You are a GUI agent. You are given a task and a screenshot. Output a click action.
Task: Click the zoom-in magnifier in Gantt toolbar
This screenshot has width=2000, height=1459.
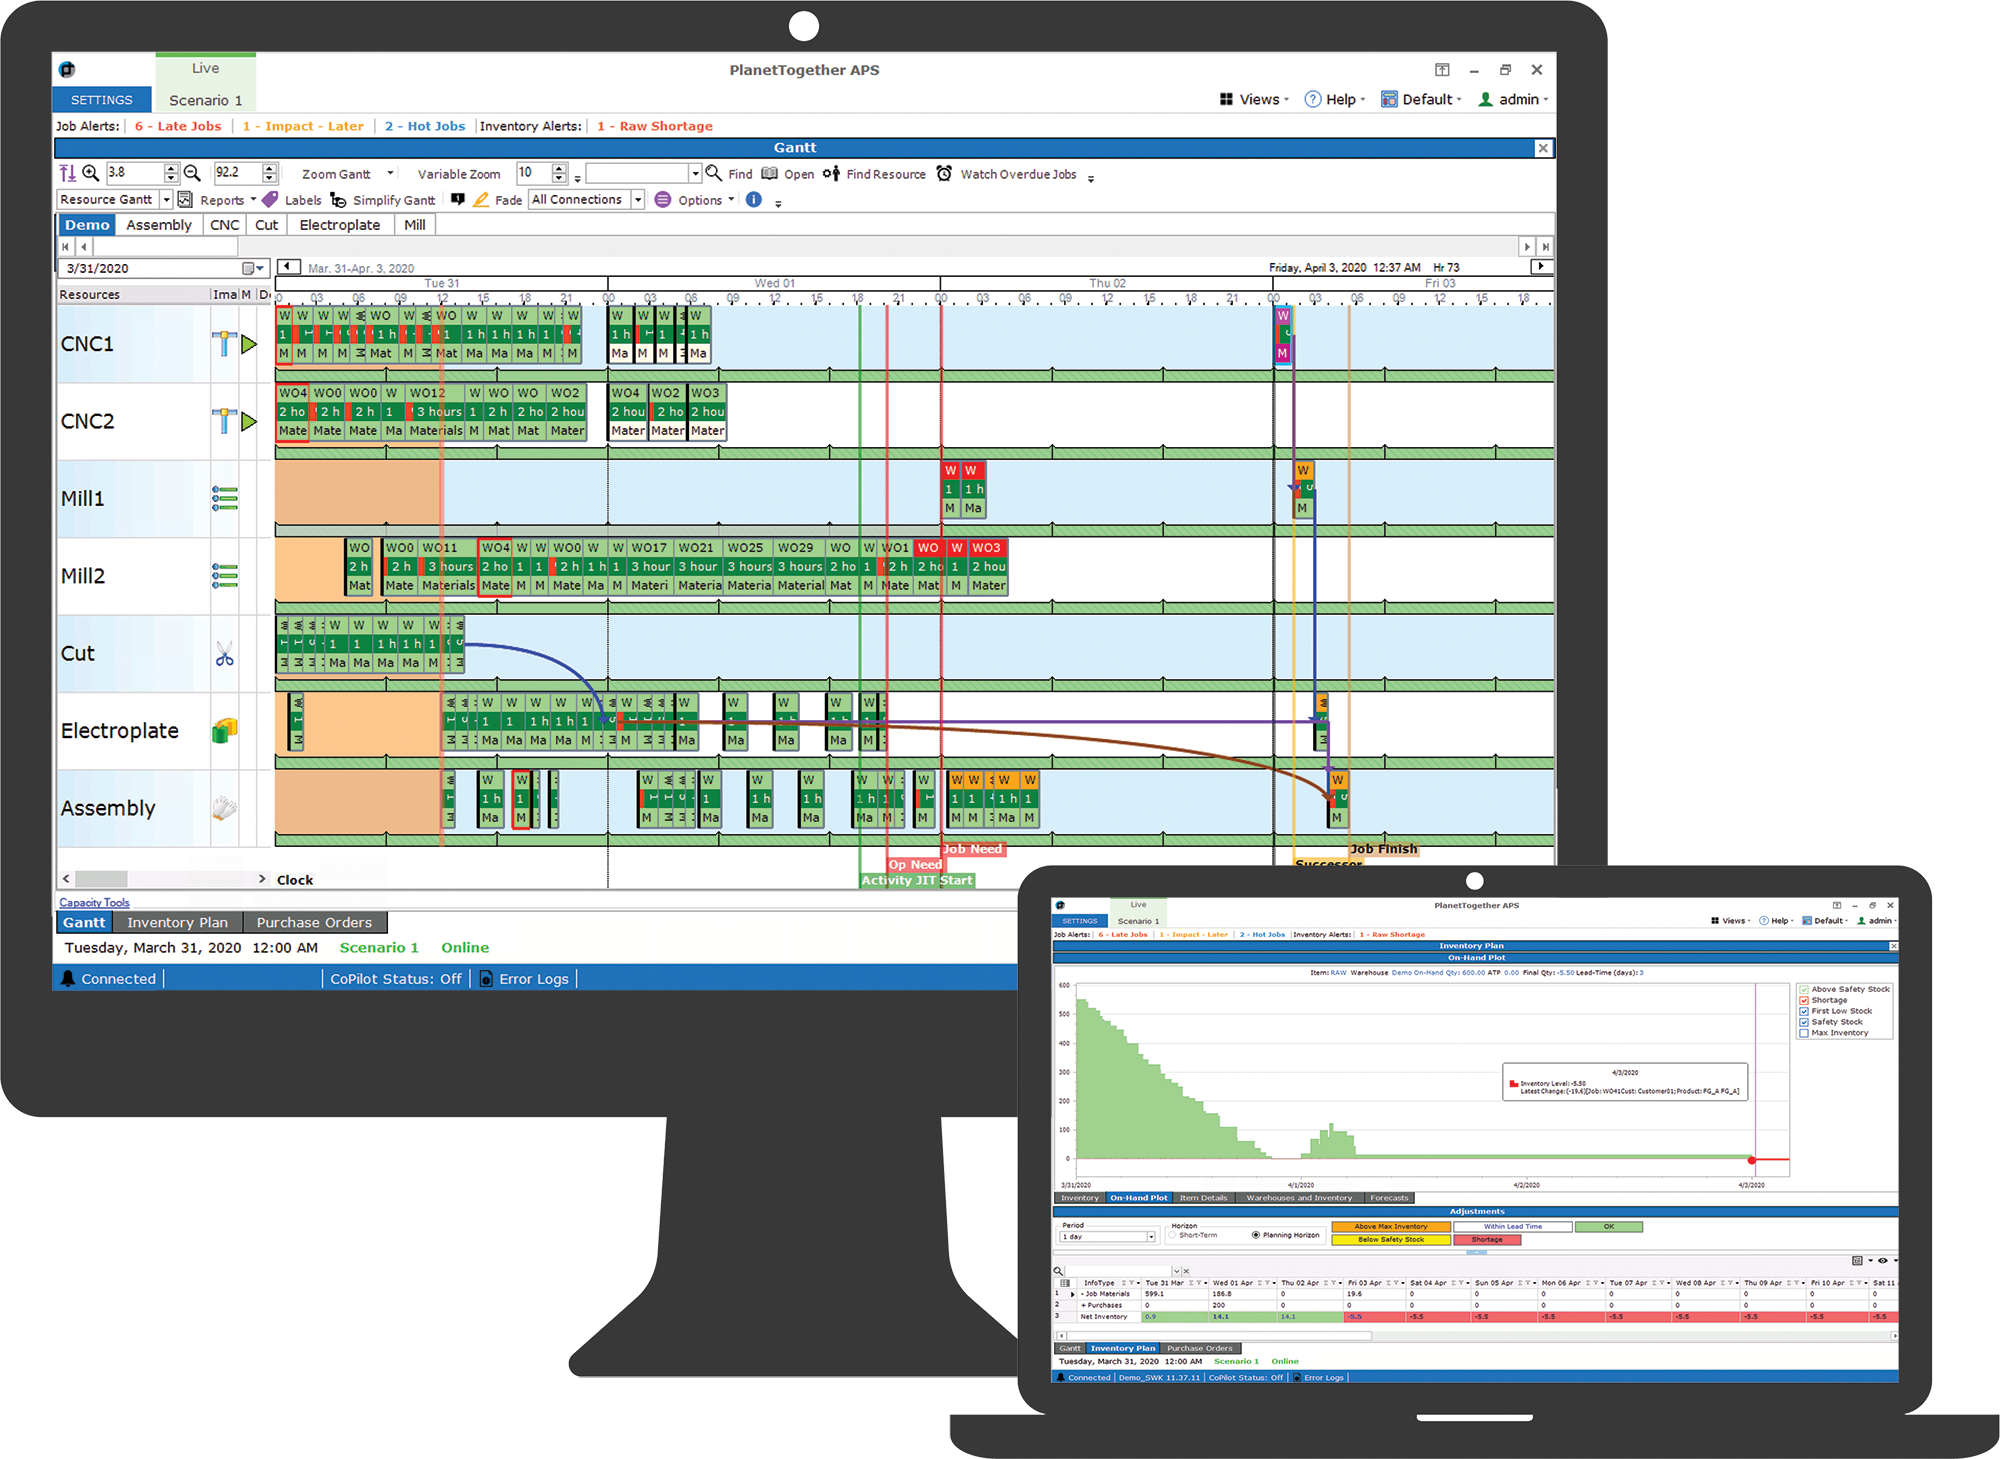pos(91,173)
